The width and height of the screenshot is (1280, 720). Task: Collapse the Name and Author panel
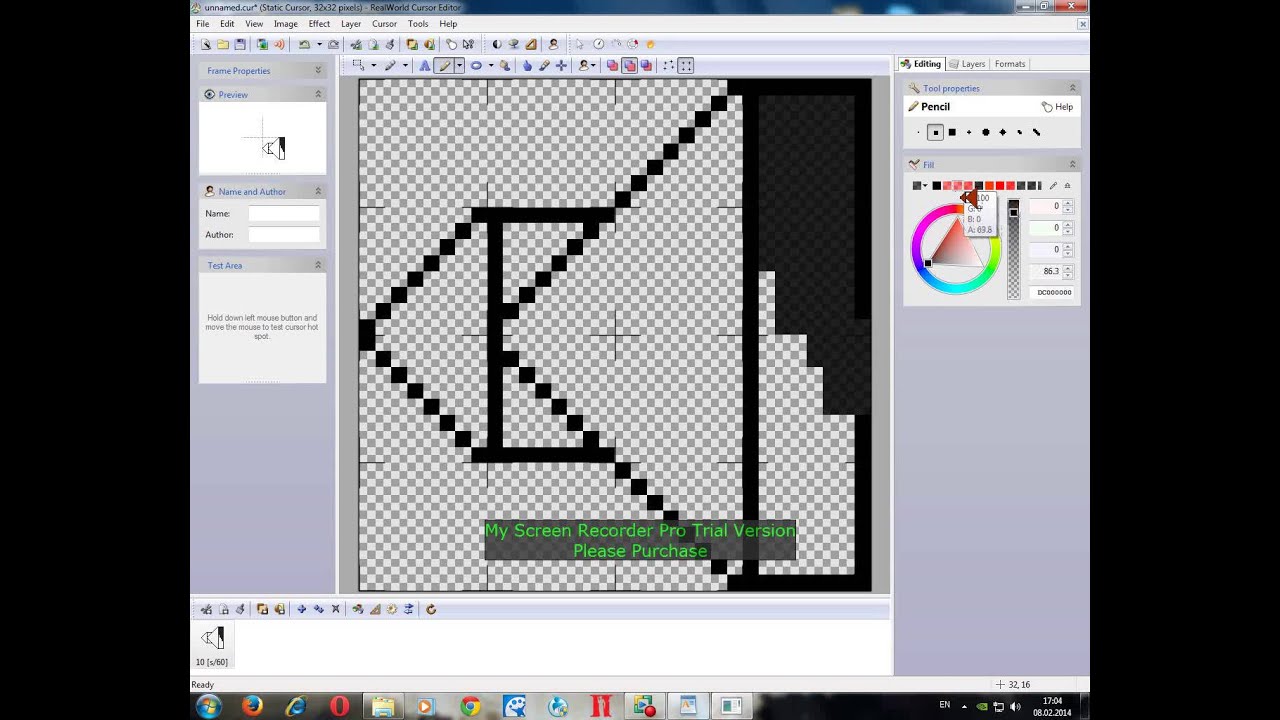click(318, 191)
